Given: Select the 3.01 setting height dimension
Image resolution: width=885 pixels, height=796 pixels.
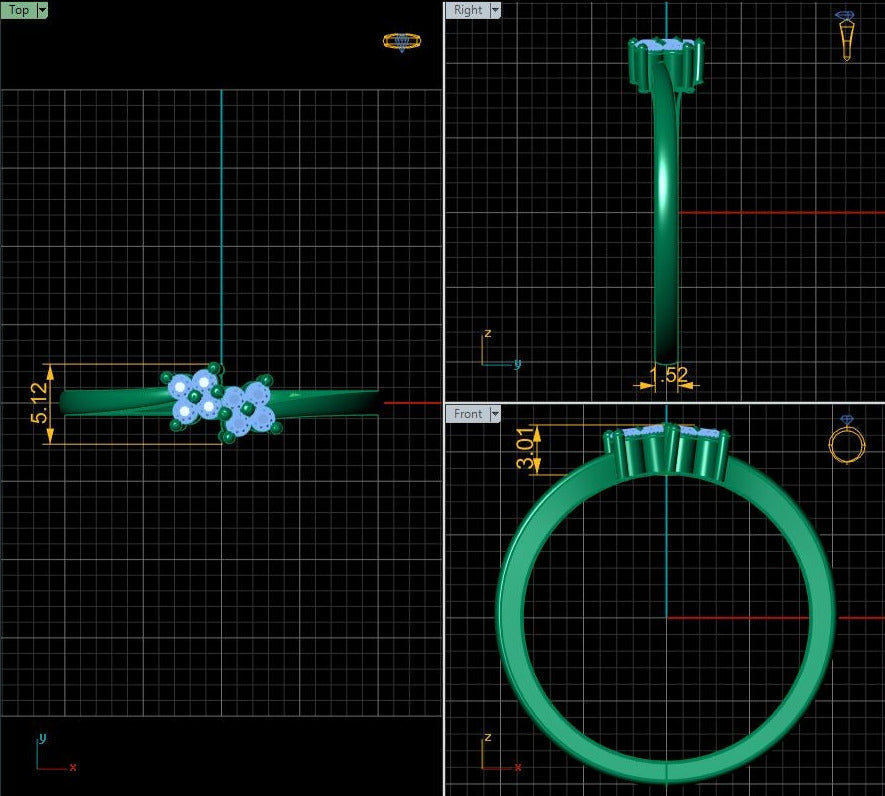Looking at the screenshot, I should pos(525,450).
